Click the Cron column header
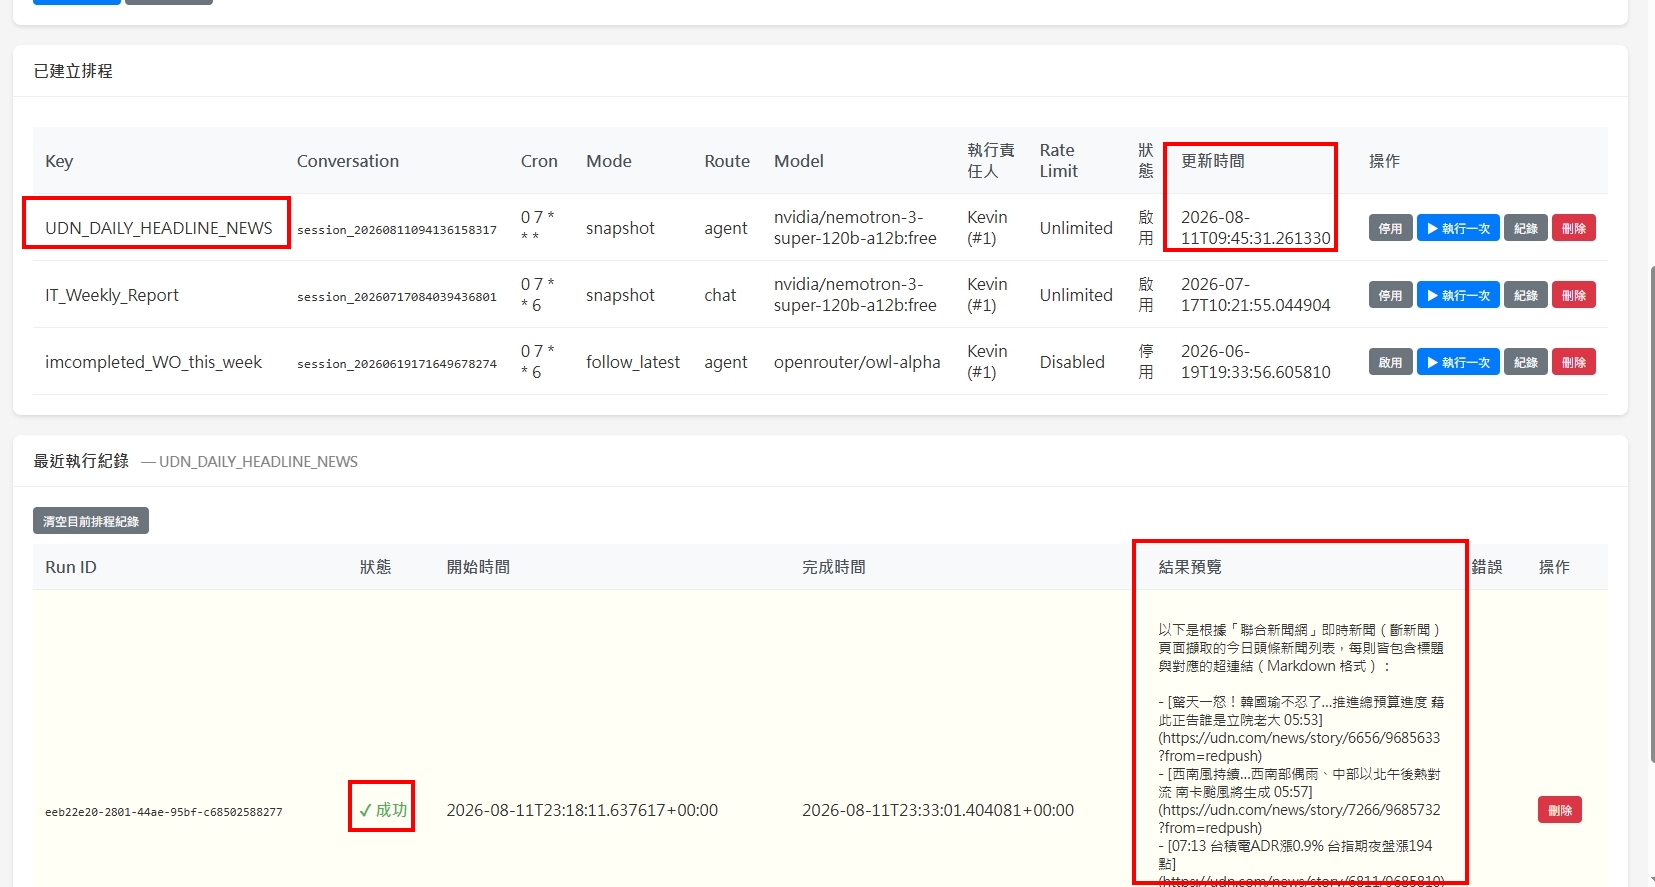The image size is (1655, 887). pyautogui.click(x=539, y=161)
